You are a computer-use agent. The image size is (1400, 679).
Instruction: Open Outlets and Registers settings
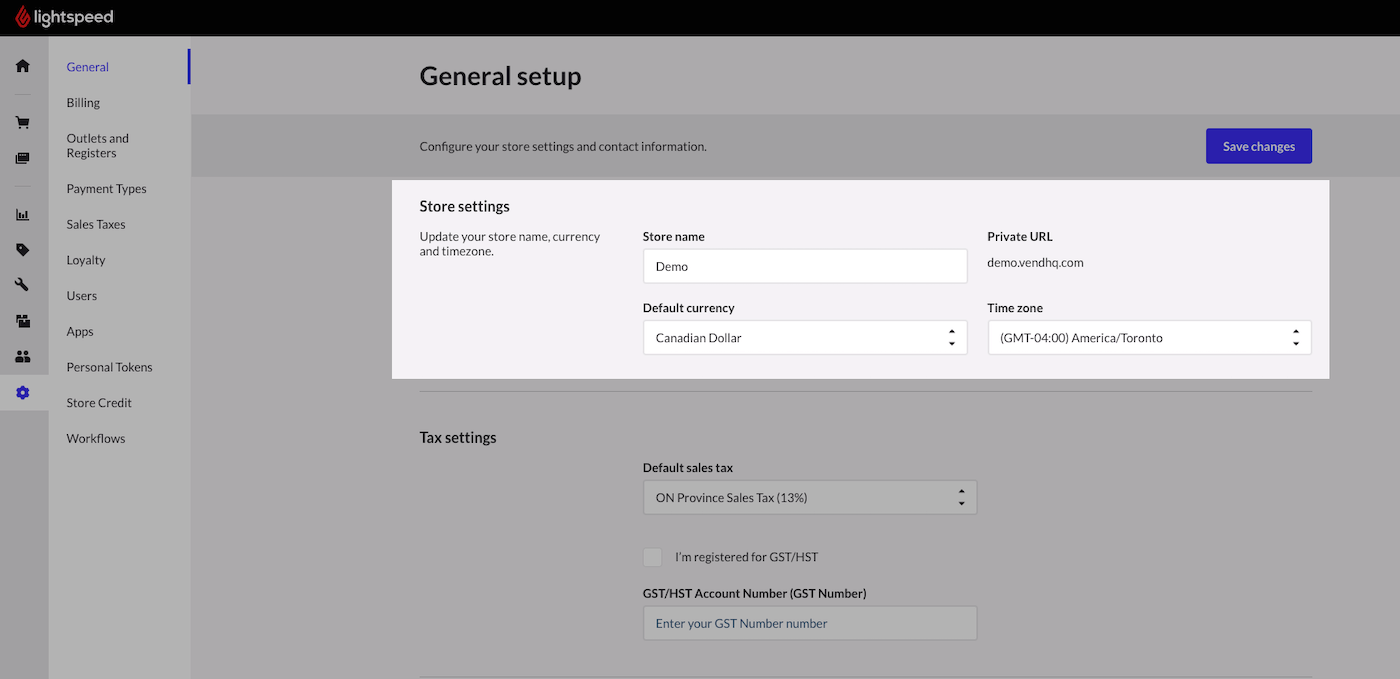pos(97,146)
